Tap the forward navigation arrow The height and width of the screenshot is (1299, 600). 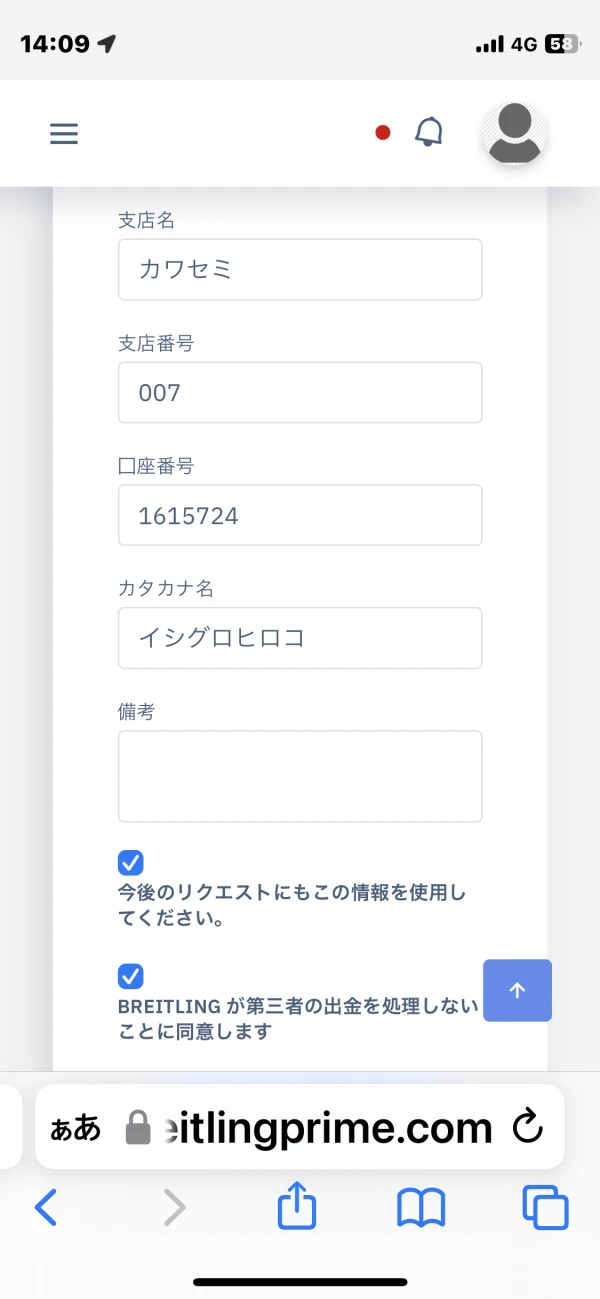point(174,1209)
